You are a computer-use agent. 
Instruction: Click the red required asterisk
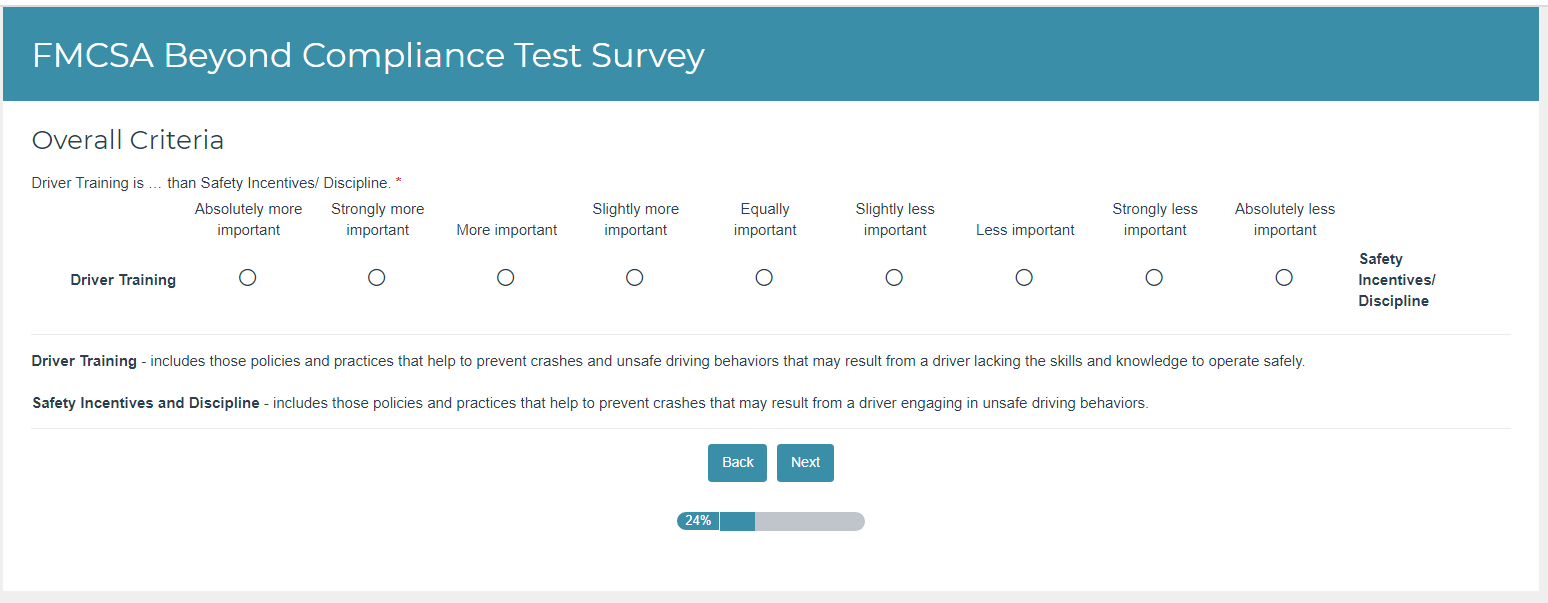click(x=399, y=182)
